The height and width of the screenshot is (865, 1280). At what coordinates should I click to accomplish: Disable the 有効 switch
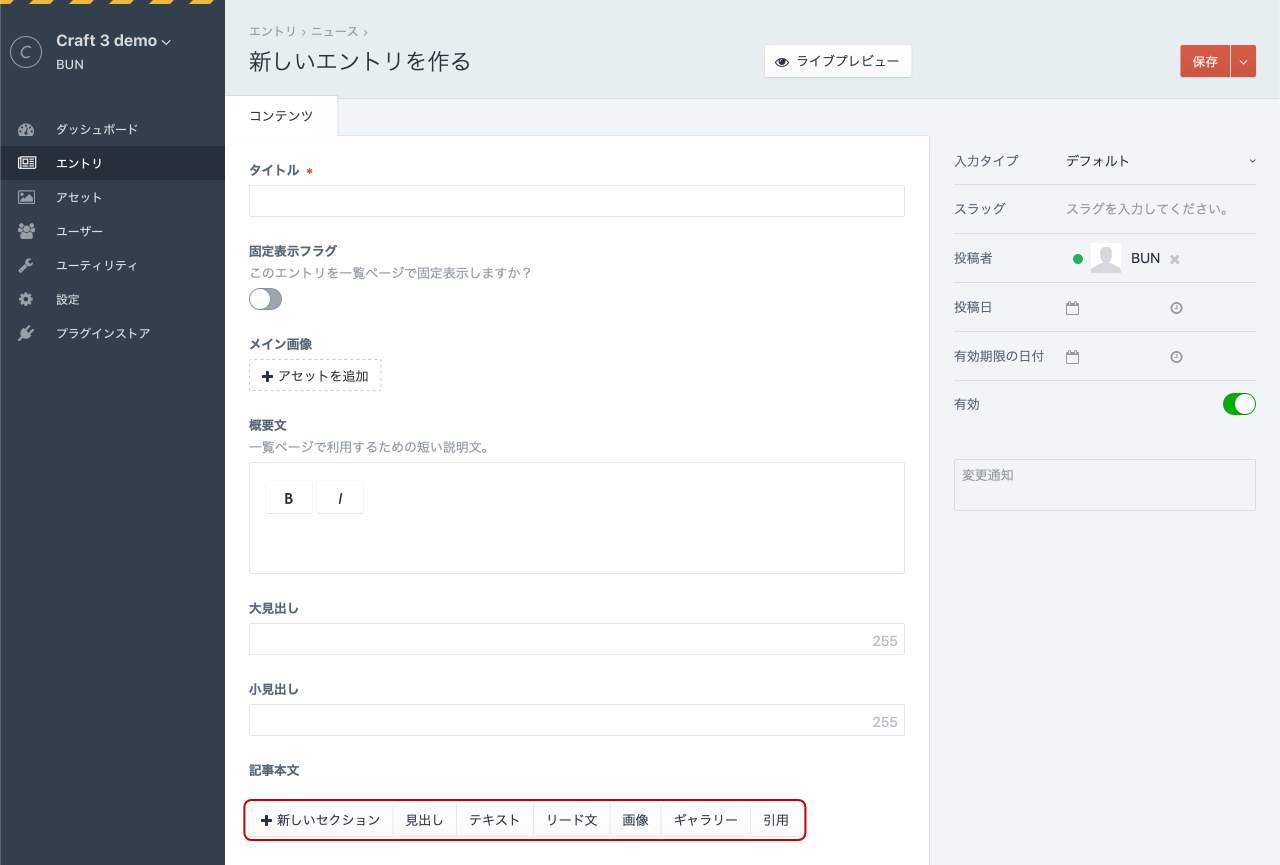(1239, 404)
